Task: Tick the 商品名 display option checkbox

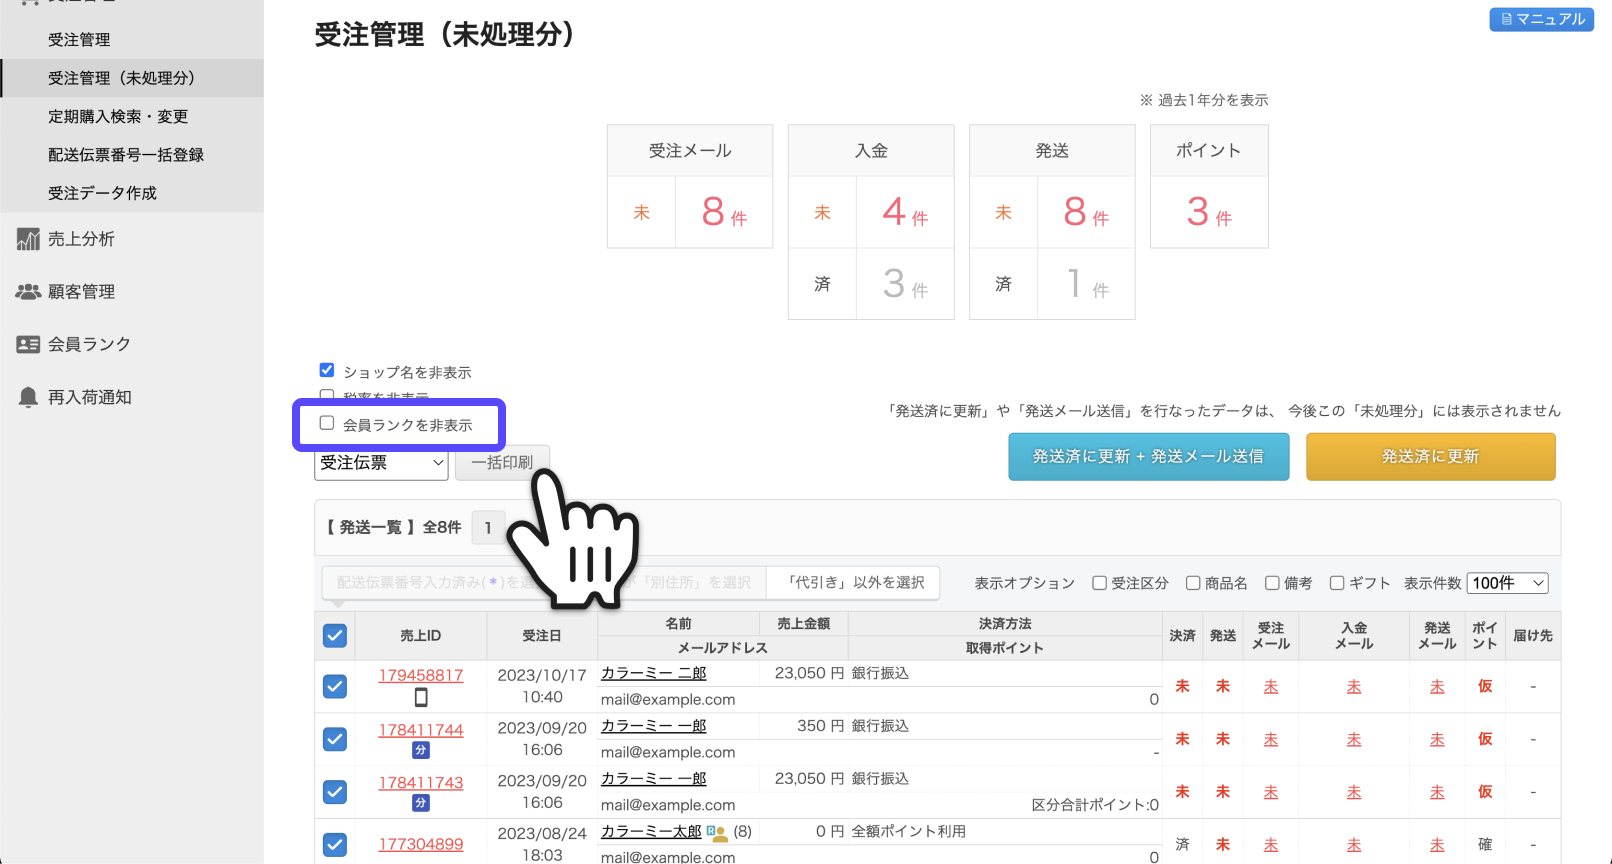Action: click(1193, 583)
